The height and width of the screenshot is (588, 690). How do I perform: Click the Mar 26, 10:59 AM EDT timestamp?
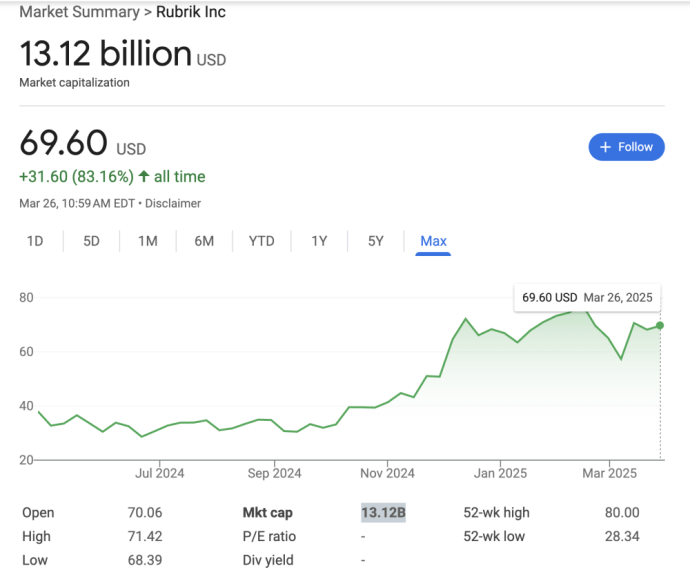[77, 203]
